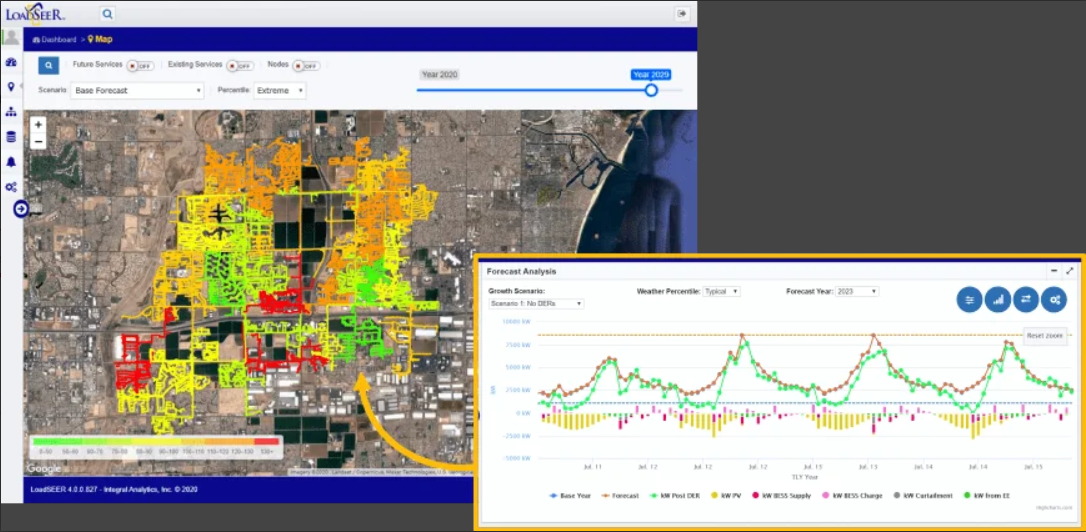Click the green 0-50 legend color segment
1086x532 pixels.
(46, 441)
